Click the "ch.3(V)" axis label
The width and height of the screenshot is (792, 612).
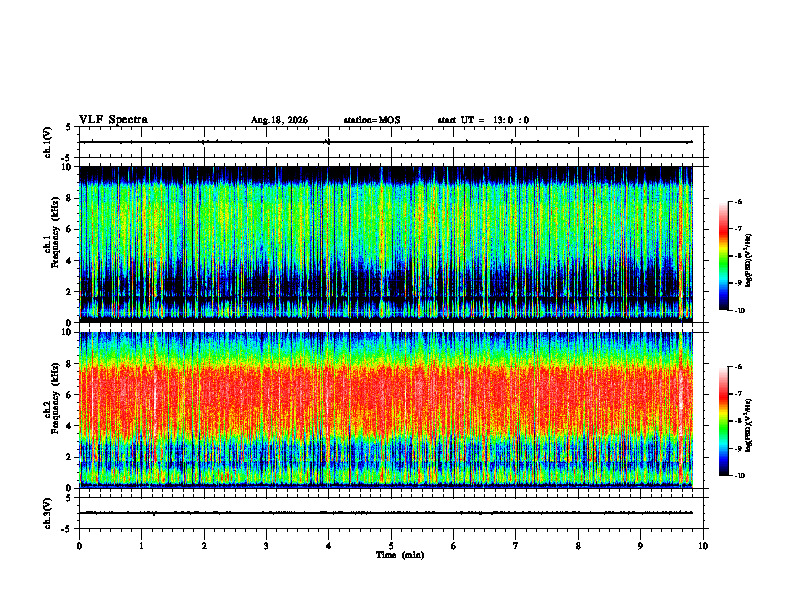click(48, 514)
